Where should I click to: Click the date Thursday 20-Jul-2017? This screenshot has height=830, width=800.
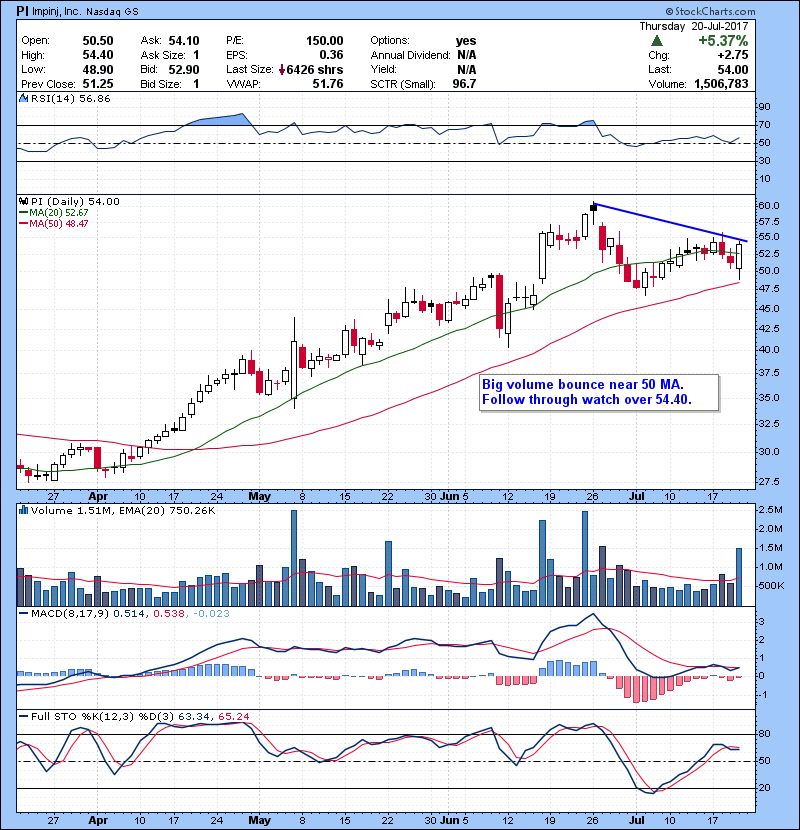[x=694, y=26]
